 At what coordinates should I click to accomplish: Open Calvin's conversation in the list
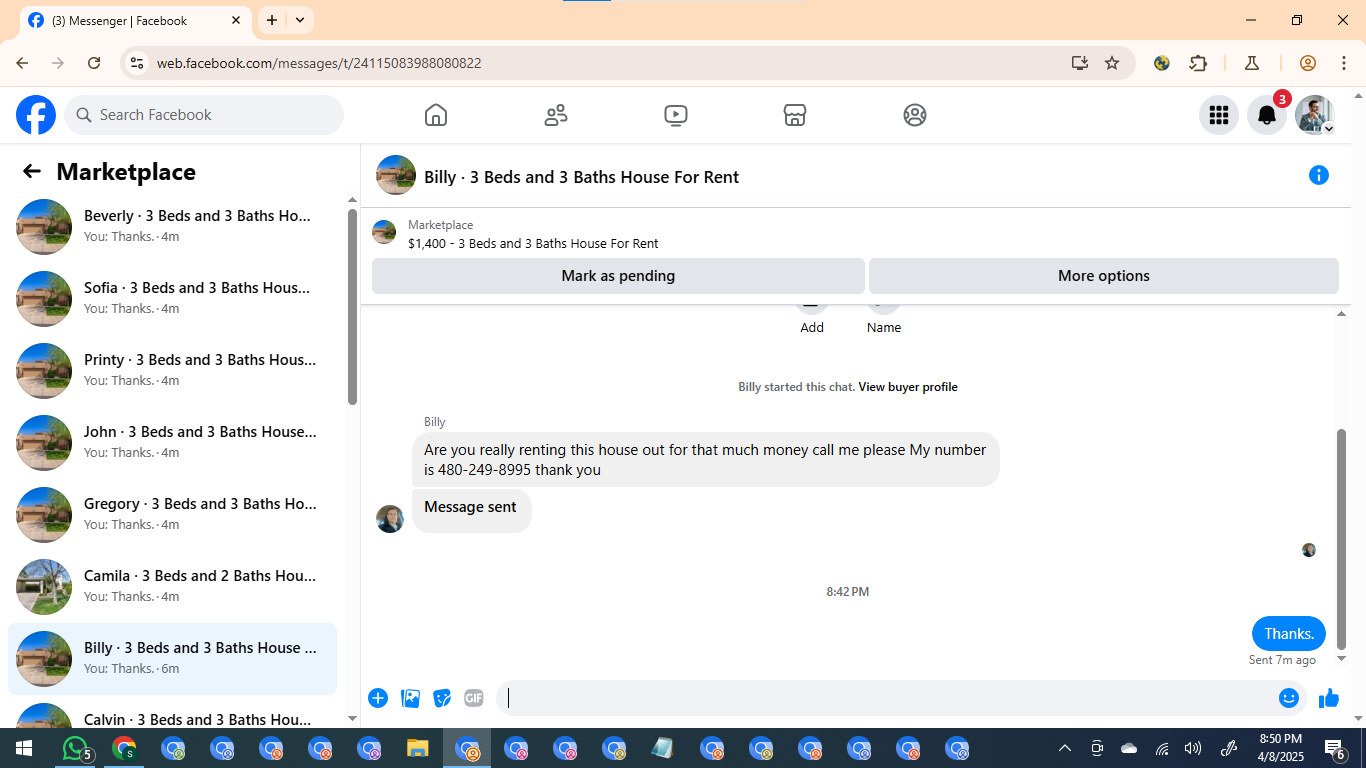172,712
